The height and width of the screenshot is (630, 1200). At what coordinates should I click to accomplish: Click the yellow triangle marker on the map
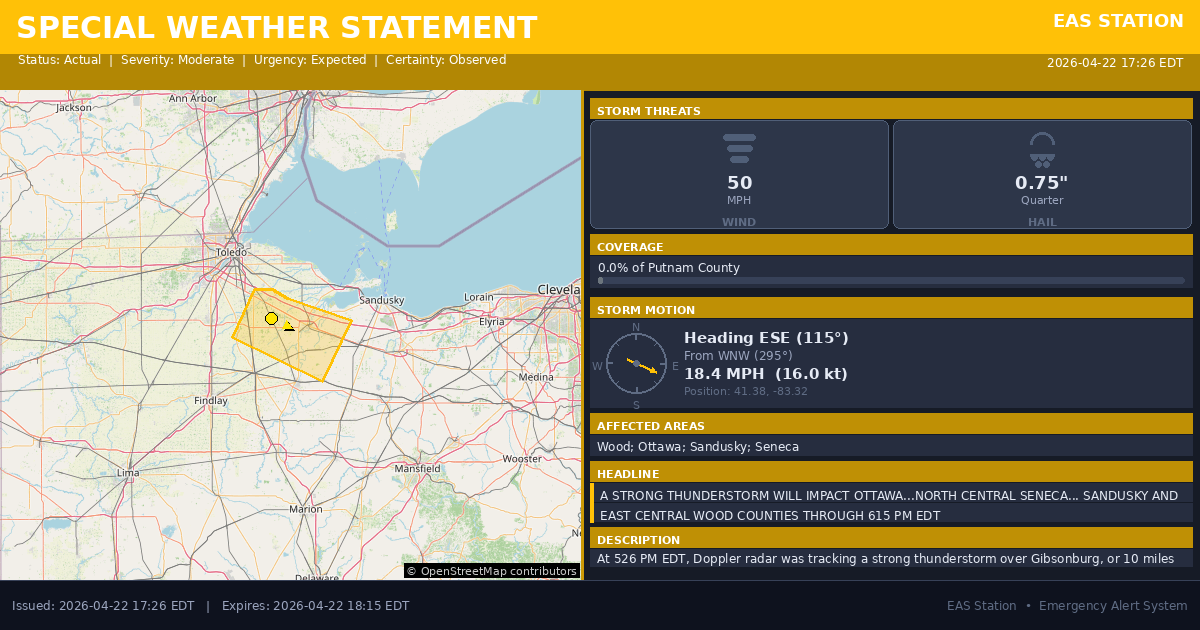[289, 326]
